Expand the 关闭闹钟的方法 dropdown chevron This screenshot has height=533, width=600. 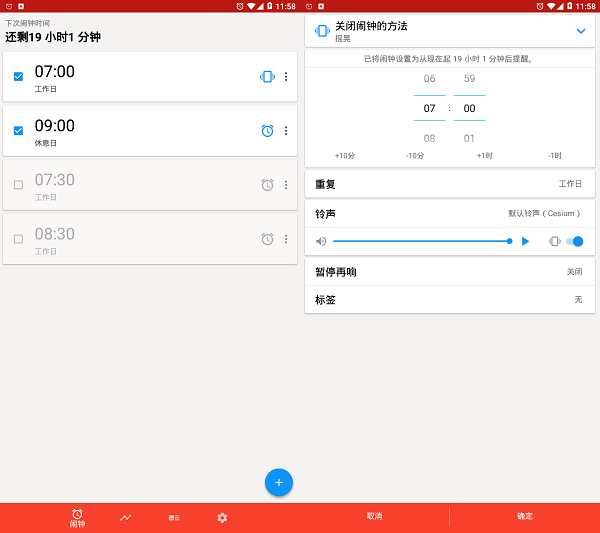pos(580,31)
